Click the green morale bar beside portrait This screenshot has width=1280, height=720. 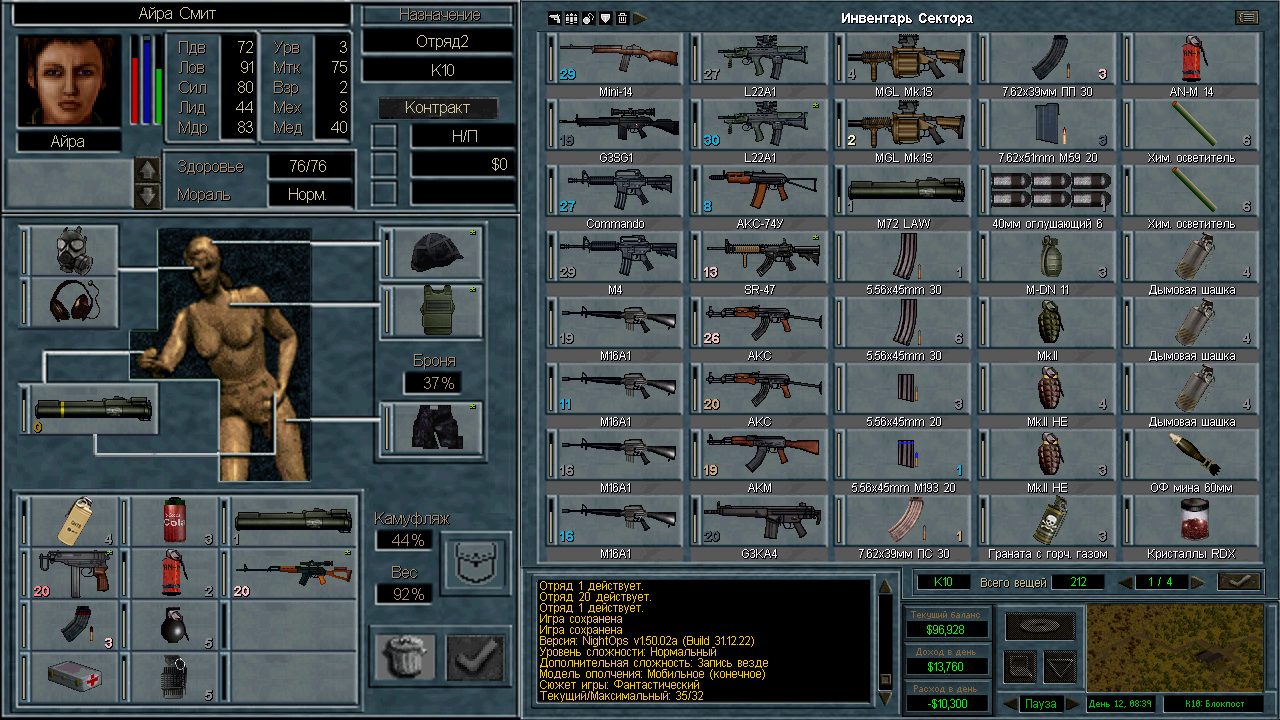tap(158, 80)
